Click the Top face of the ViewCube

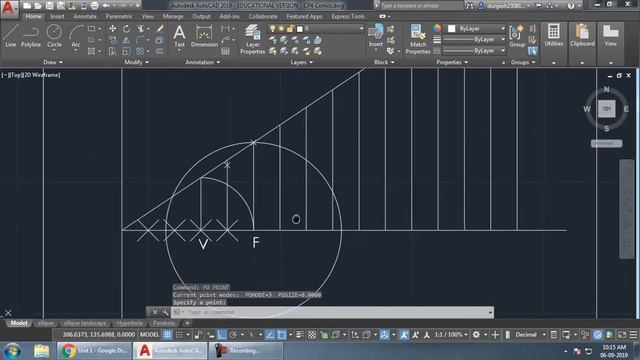click(x=607, y=109)
